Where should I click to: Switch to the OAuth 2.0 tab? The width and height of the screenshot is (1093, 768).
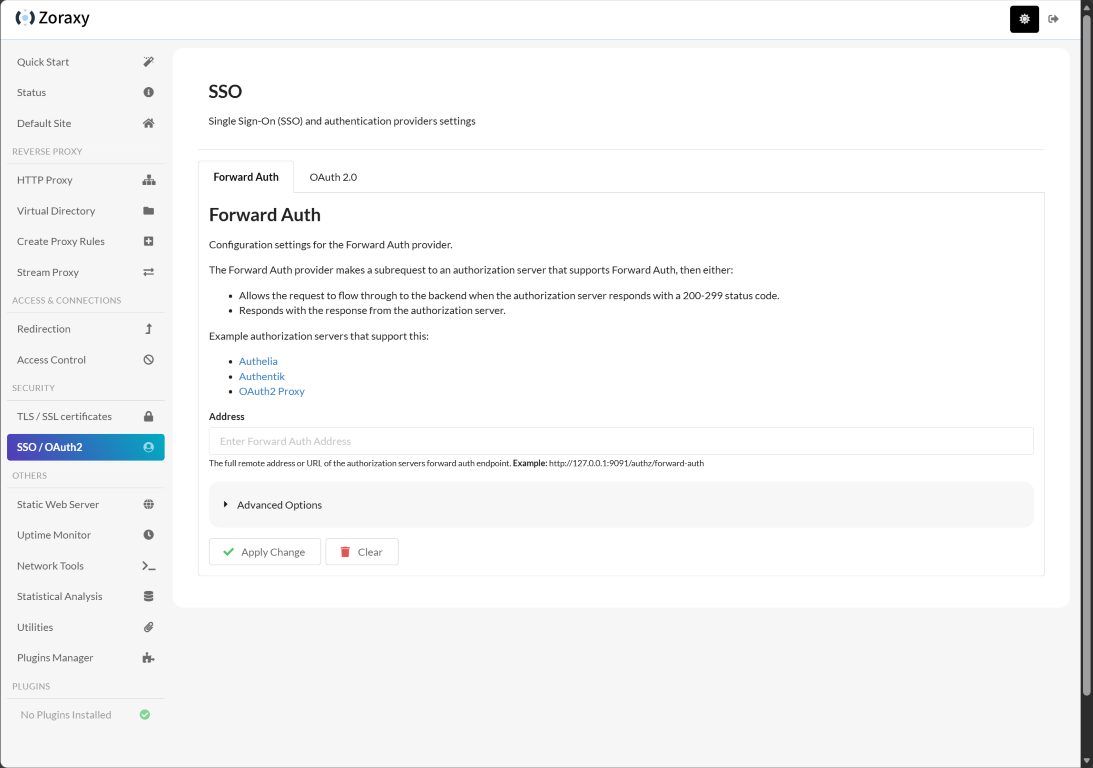tap(333, 177)
